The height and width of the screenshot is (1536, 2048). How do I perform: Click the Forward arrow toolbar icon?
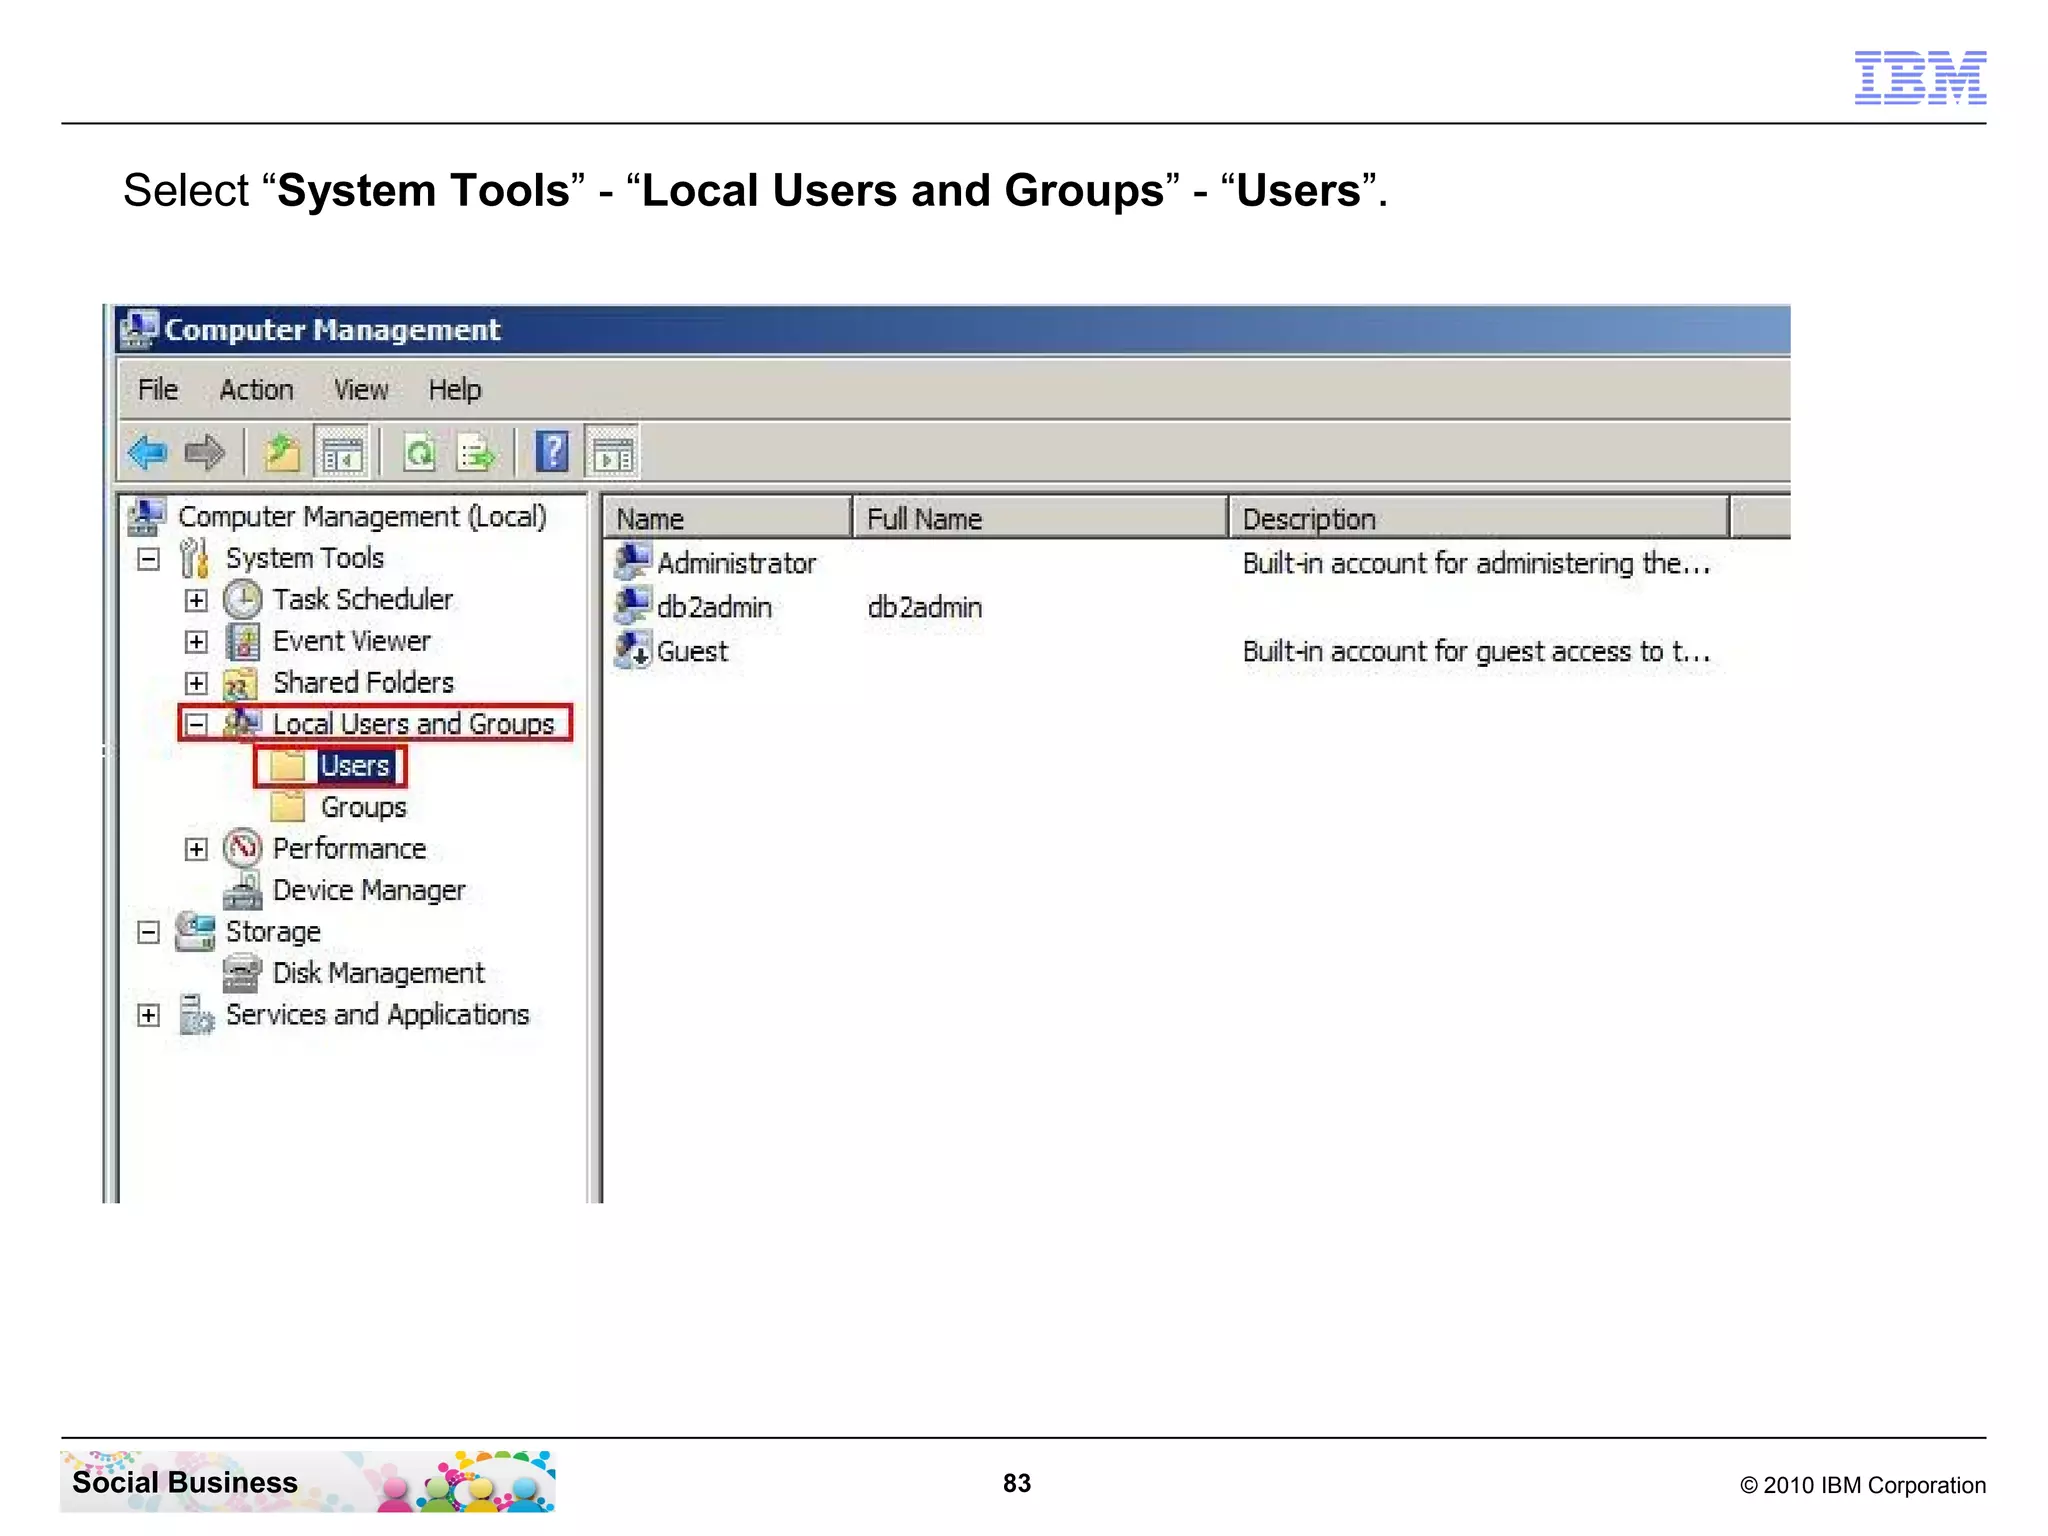205,453
